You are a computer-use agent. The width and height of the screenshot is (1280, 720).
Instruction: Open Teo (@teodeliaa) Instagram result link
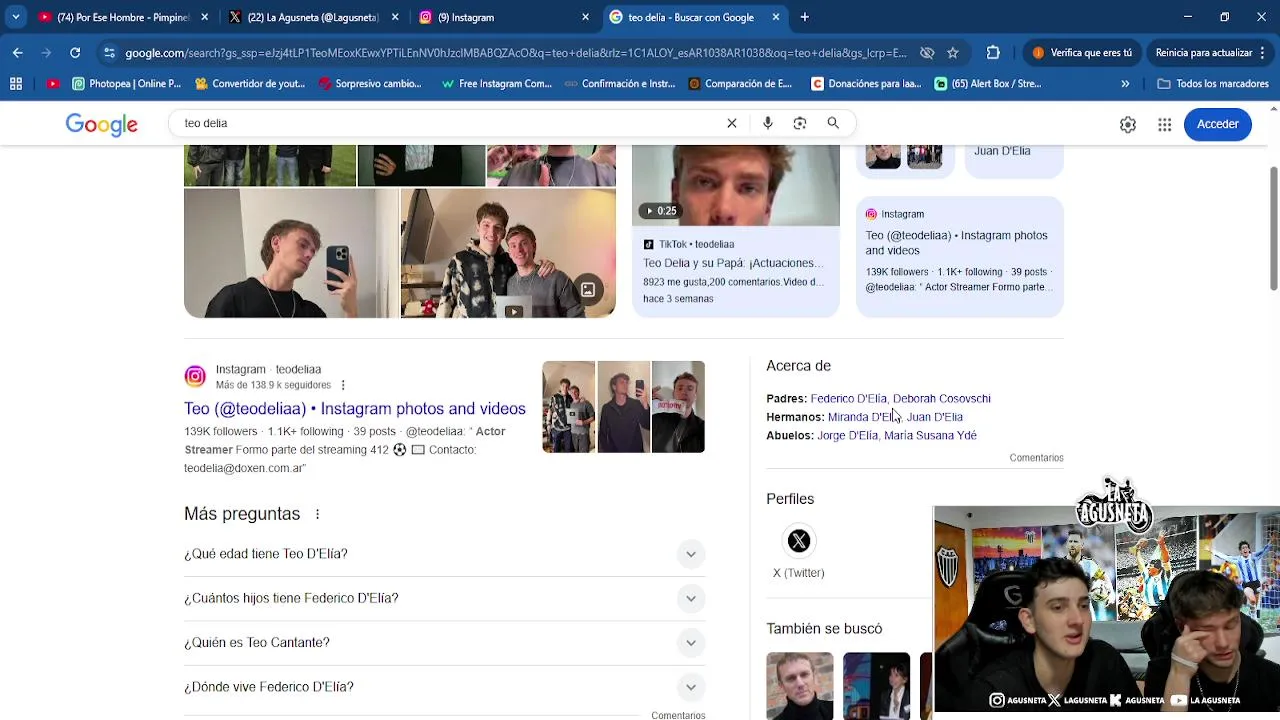point(355,409)
